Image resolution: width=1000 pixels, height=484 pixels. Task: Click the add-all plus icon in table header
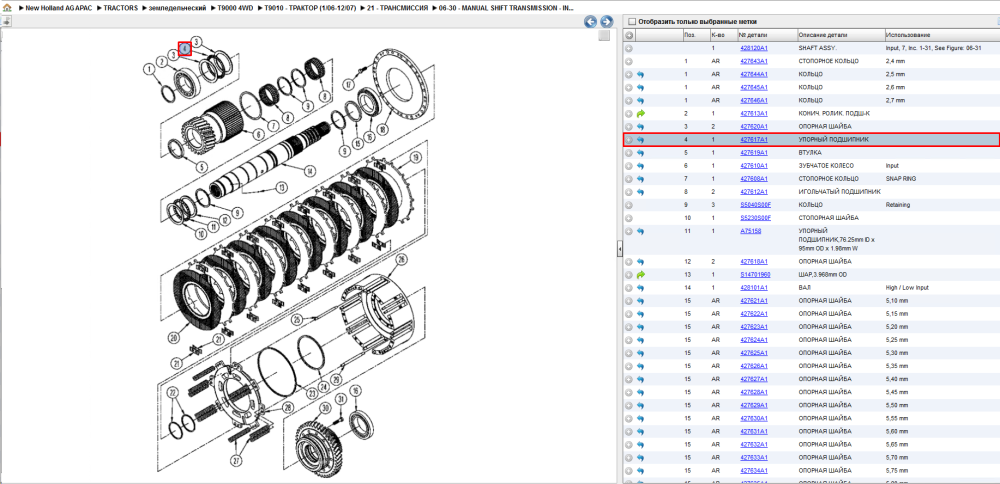tap(629, 36)
